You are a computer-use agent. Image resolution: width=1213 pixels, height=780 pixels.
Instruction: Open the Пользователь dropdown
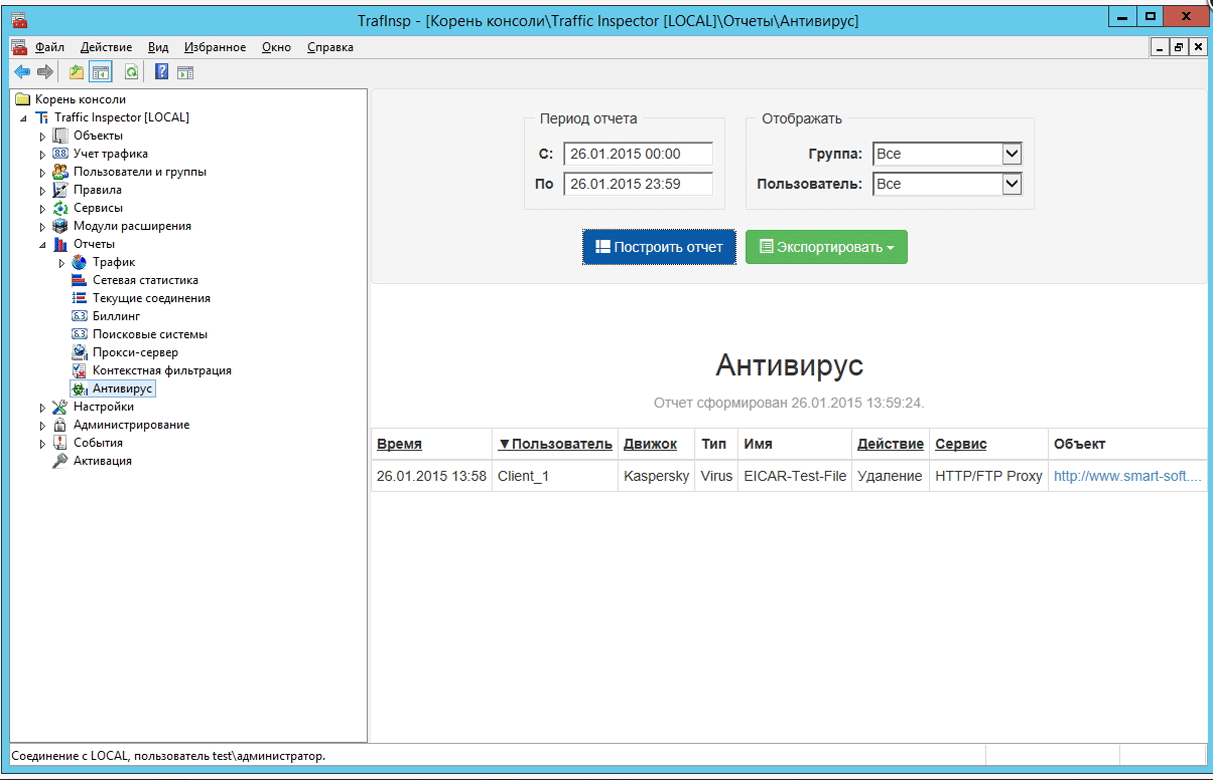(x=947, y=184)
